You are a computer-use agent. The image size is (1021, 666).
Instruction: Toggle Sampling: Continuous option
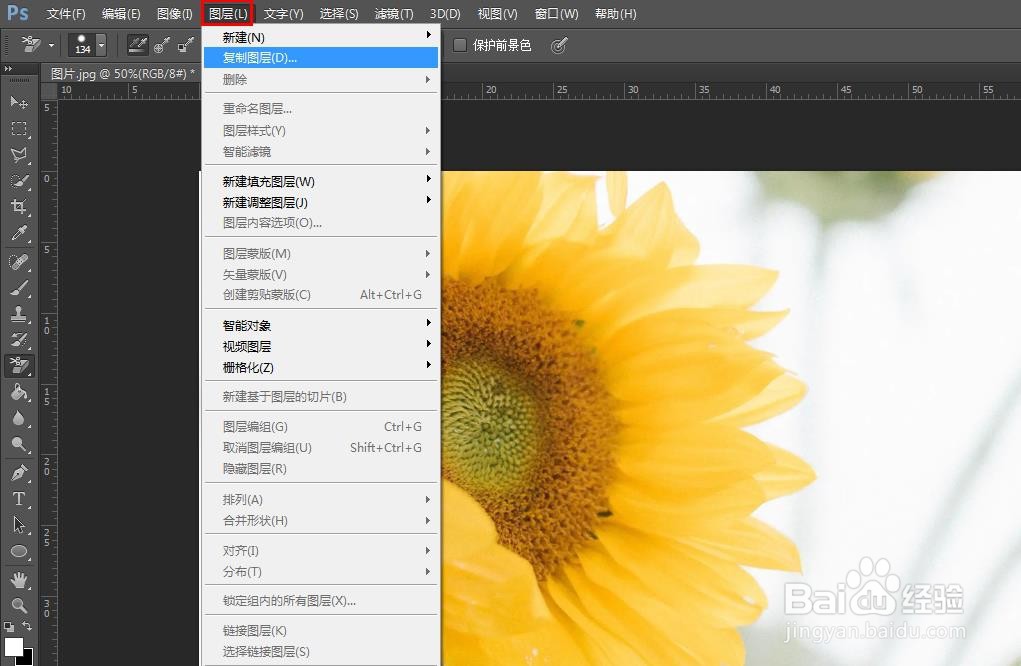click(x=137, y=44)
